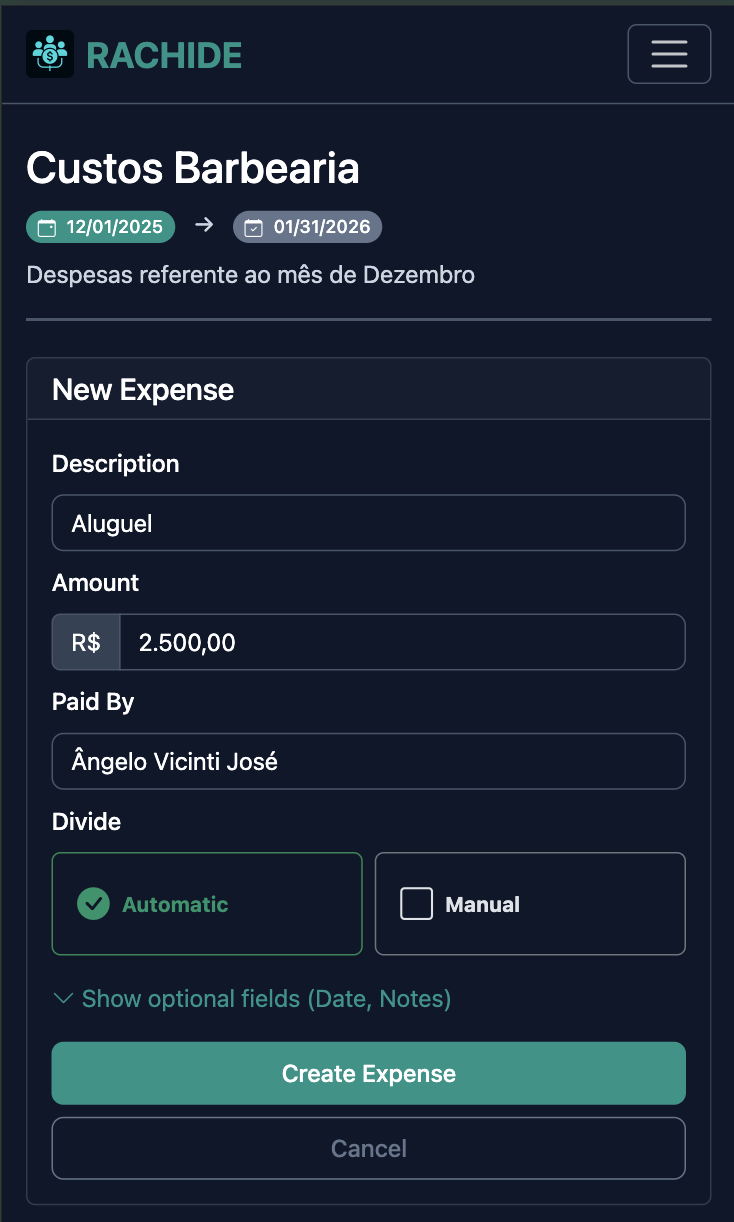Select the Automatic divide option
The image size is (734, 1222).
tap(206, 903)
